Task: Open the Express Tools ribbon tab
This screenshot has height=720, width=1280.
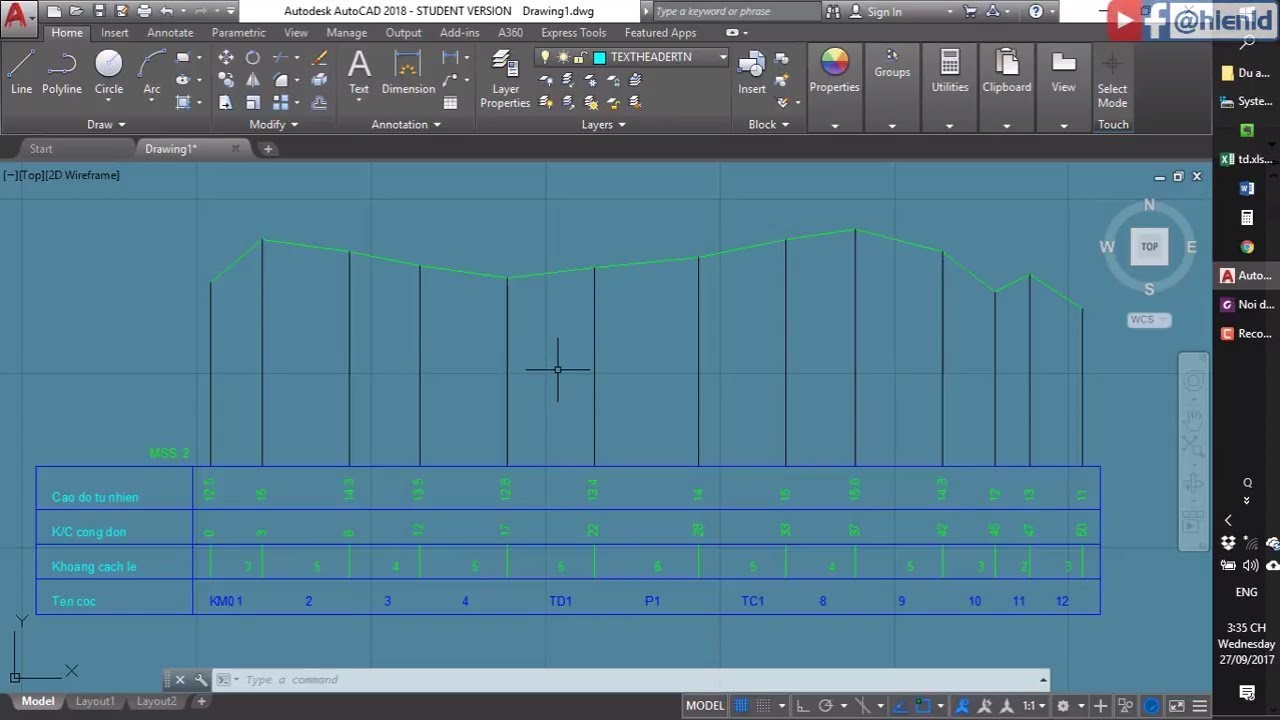Action: [x=573, y=32]
